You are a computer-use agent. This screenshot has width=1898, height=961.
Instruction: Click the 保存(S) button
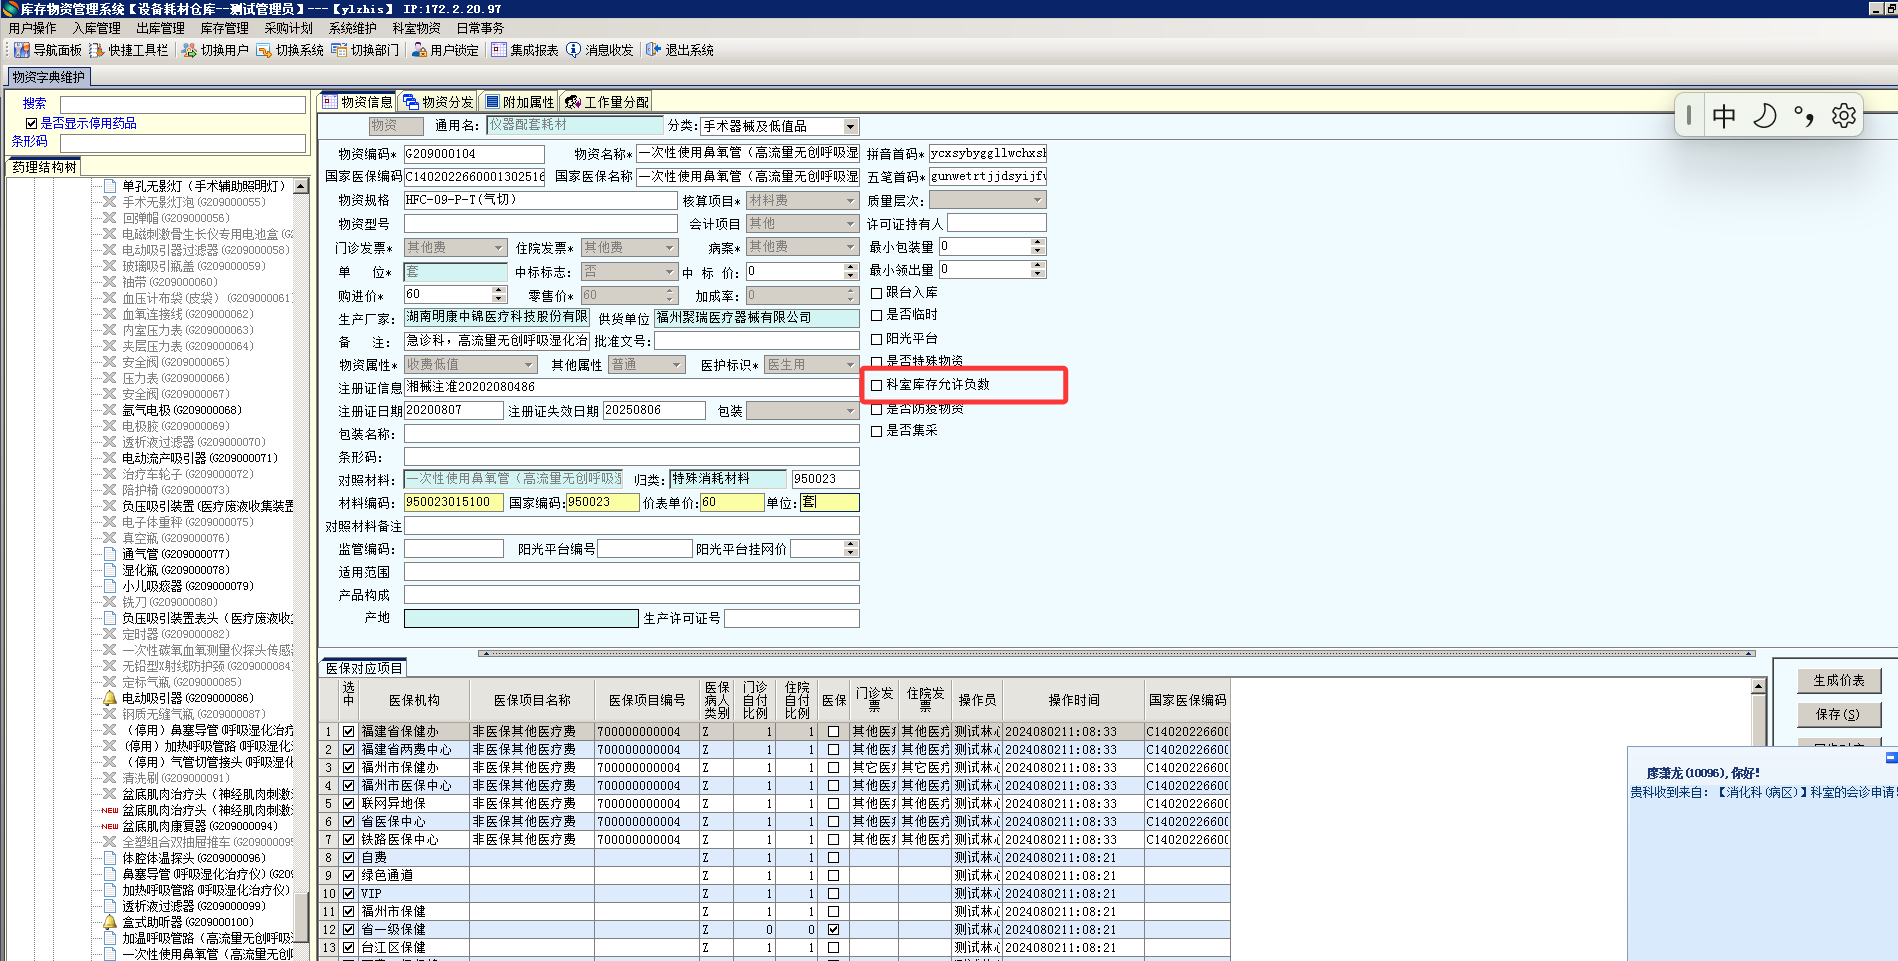[x=1838, y=714]
